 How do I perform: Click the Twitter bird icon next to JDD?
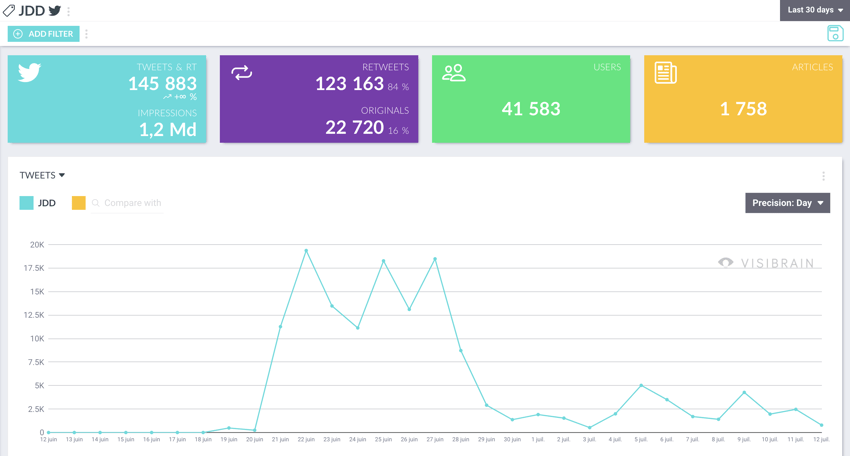tap(55, 10)
